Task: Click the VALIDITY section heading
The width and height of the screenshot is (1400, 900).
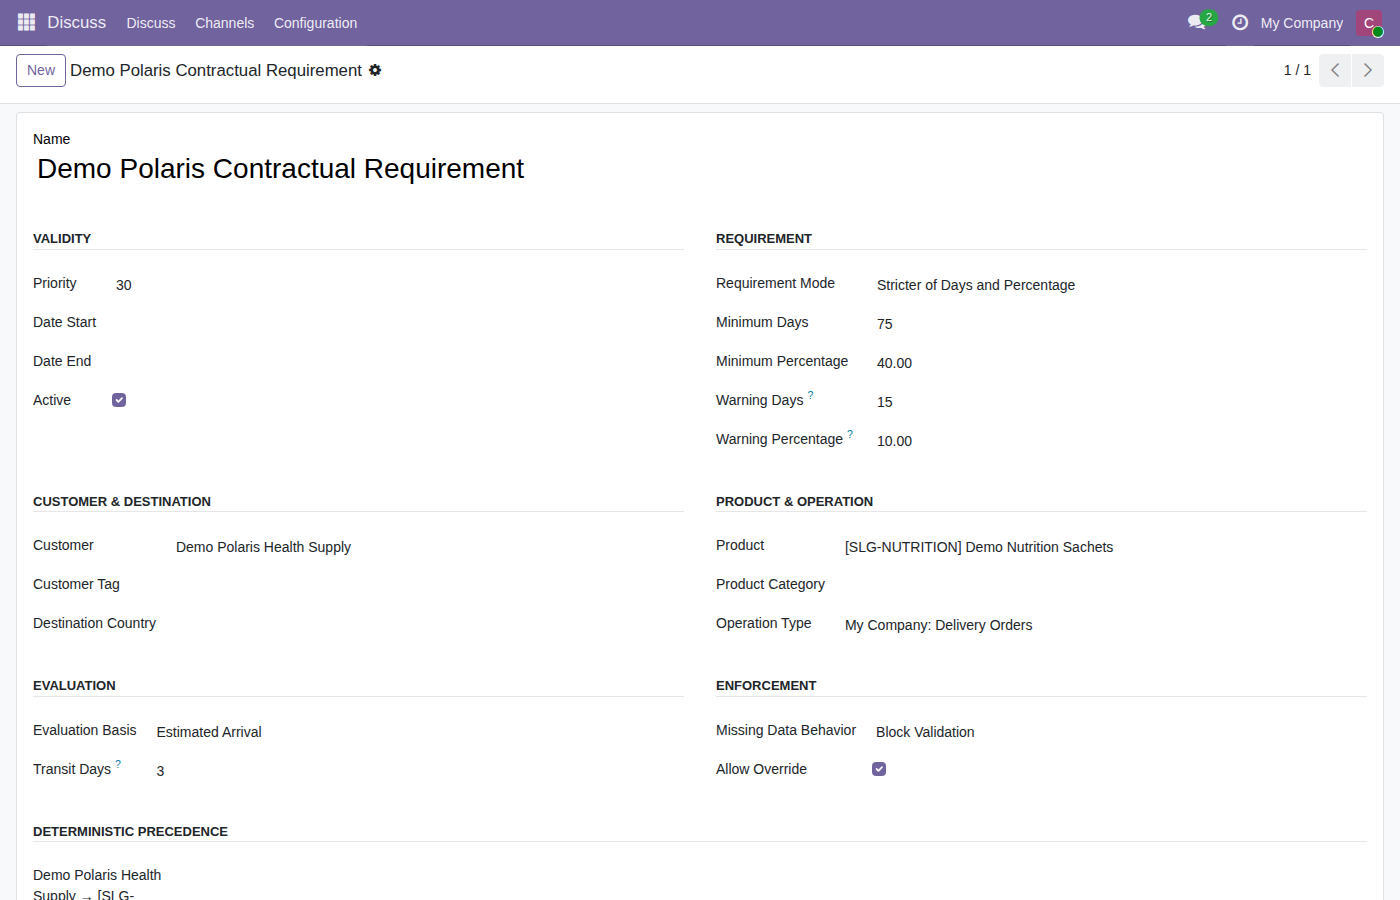Action: 62,238
